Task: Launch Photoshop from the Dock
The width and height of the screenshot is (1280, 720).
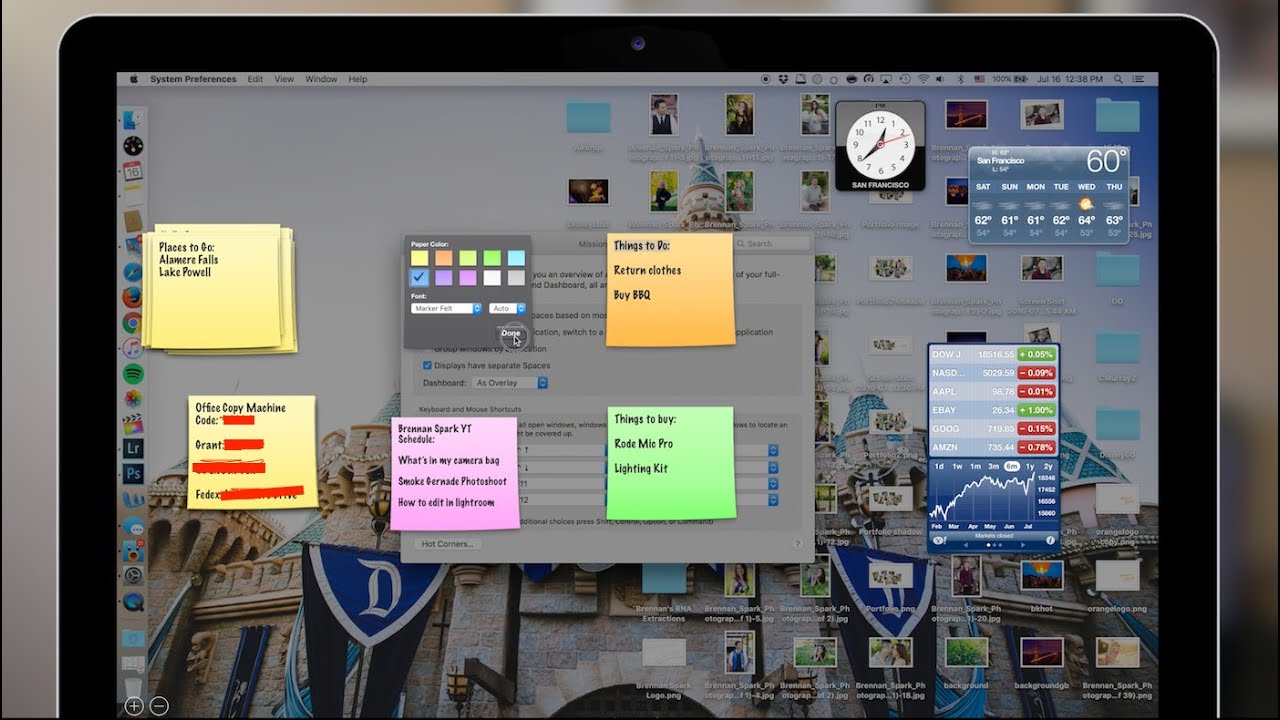Action: [133, 474]
